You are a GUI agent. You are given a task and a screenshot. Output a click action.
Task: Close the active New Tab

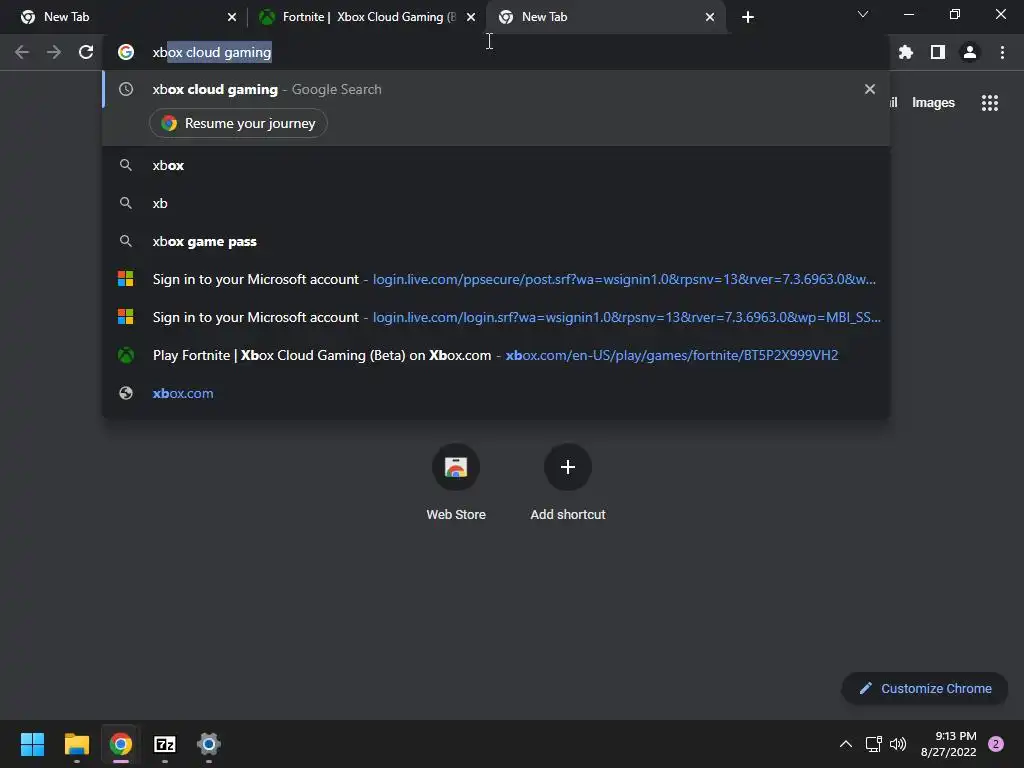pos(710,17)
